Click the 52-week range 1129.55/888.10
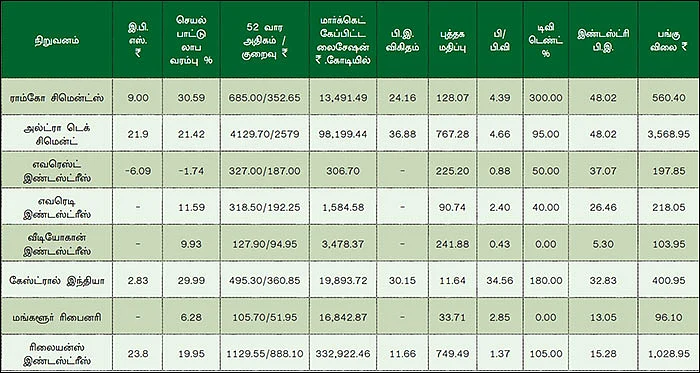Viewport: 700px width, 373px height. point(265,354)
